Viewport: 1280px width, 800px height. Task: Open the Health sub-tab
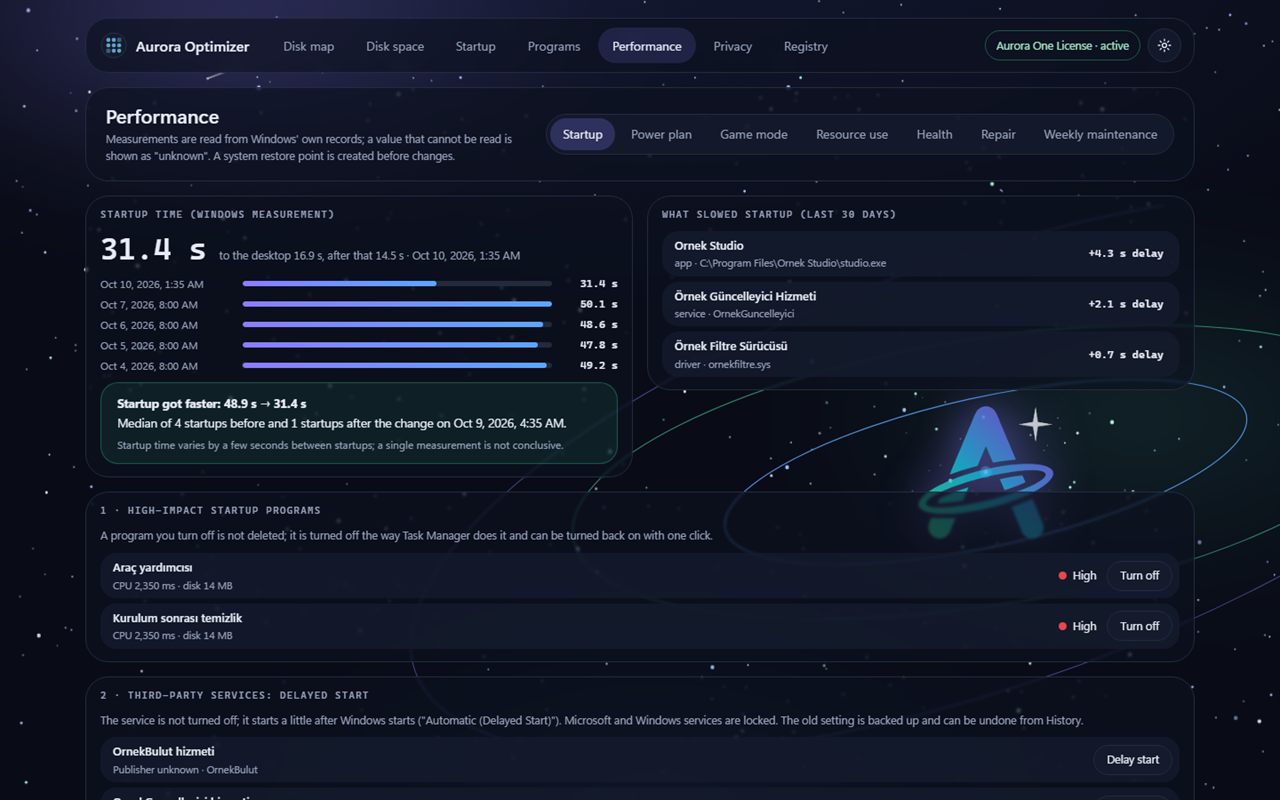[x=935, y=134]
